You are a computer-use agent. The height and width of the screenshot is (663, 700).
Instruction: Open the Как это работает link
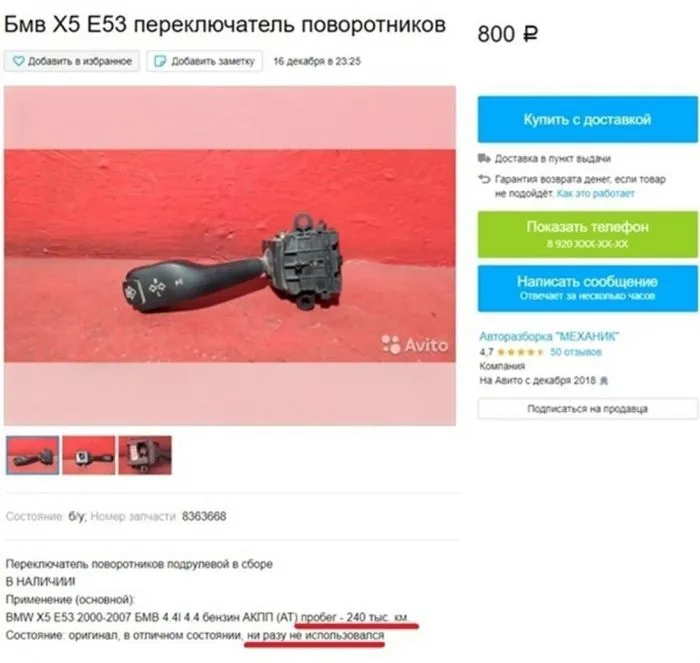596,193
